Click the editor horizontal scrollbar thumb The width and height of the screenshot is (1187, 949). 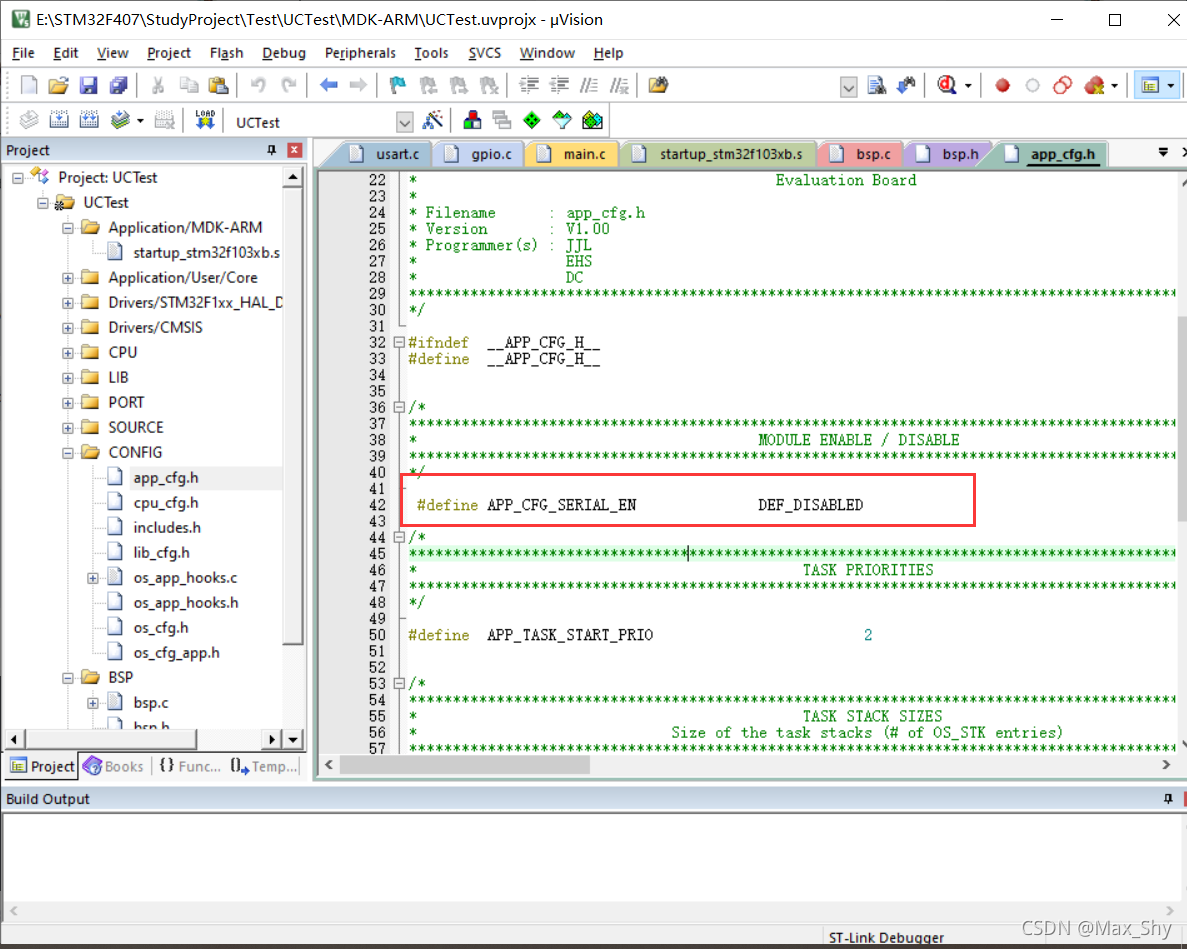coord(465,764)
